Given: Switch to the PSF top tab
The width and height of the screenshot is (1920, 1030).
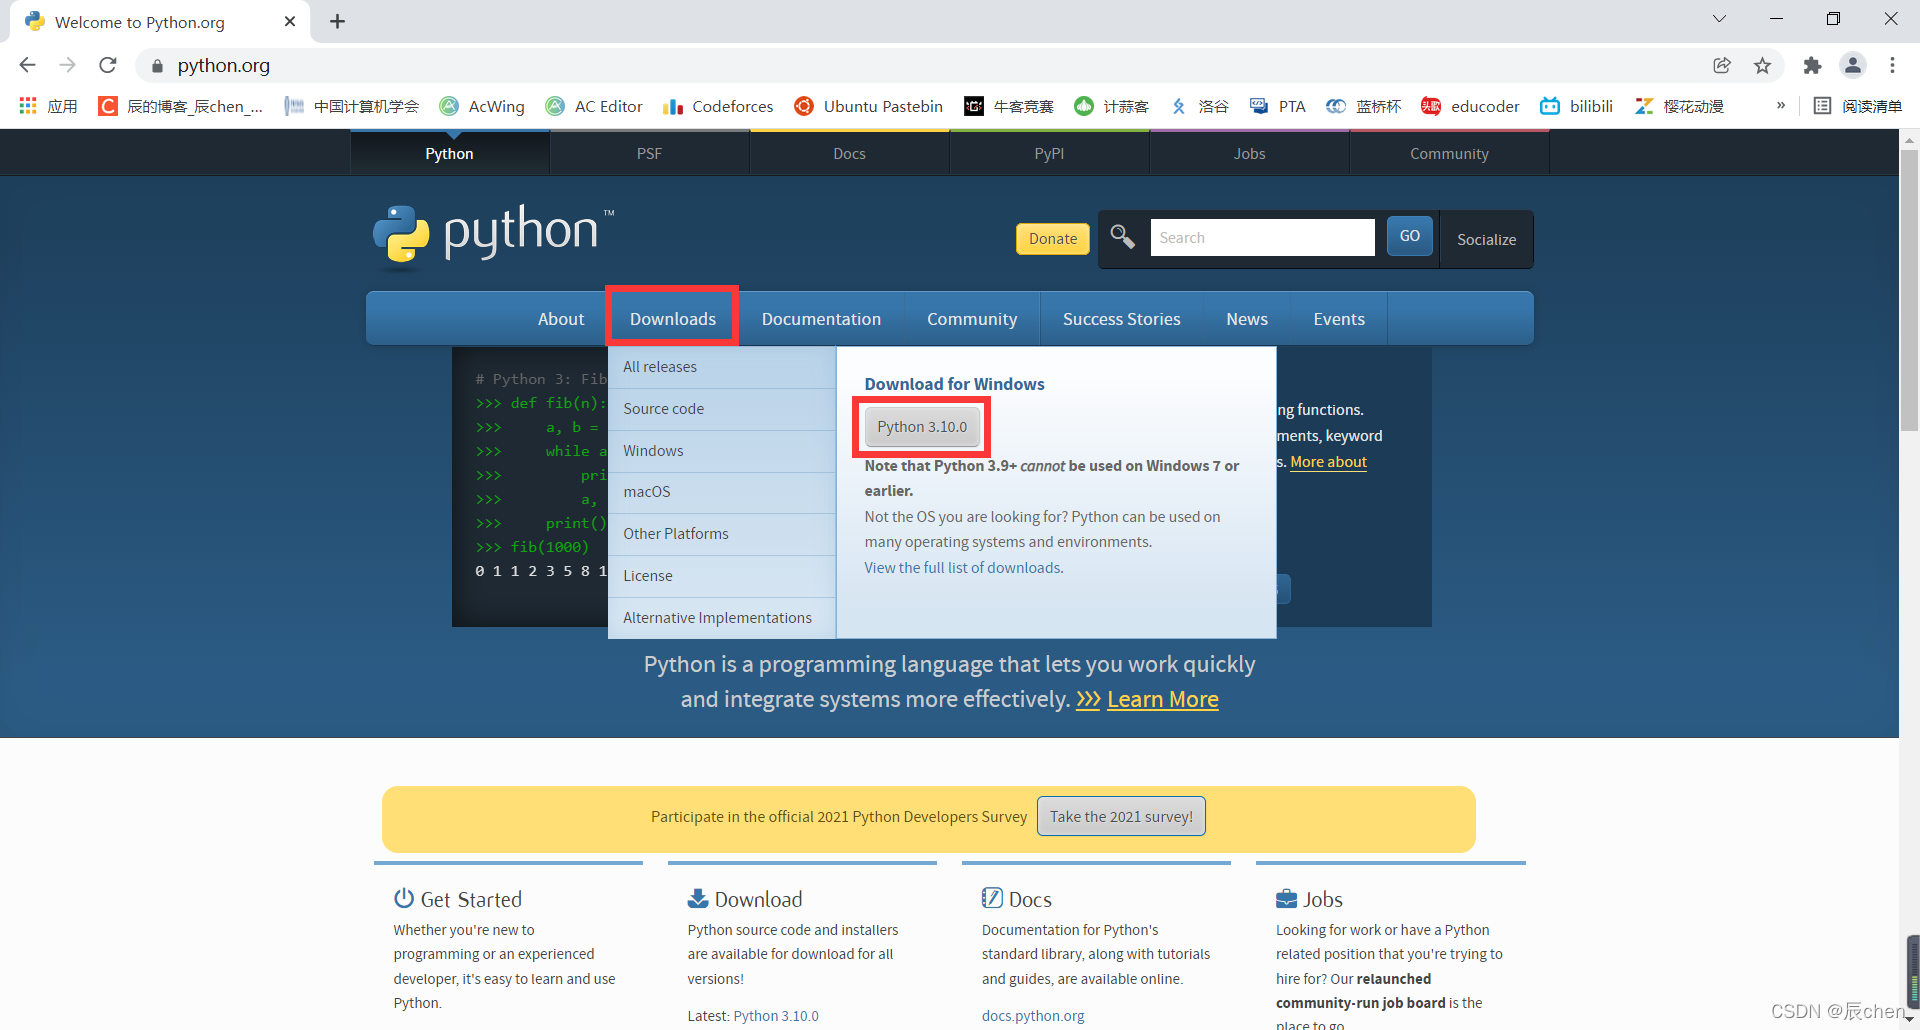Looking at the screenshot, I should point(649,153).
